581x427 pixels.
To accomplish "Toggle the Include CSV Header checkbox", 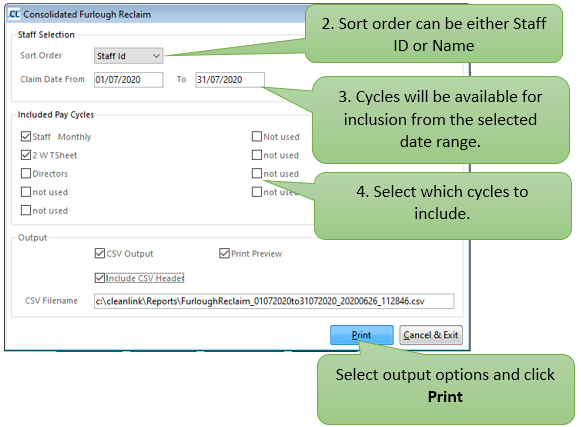I will tap(100, 278).
